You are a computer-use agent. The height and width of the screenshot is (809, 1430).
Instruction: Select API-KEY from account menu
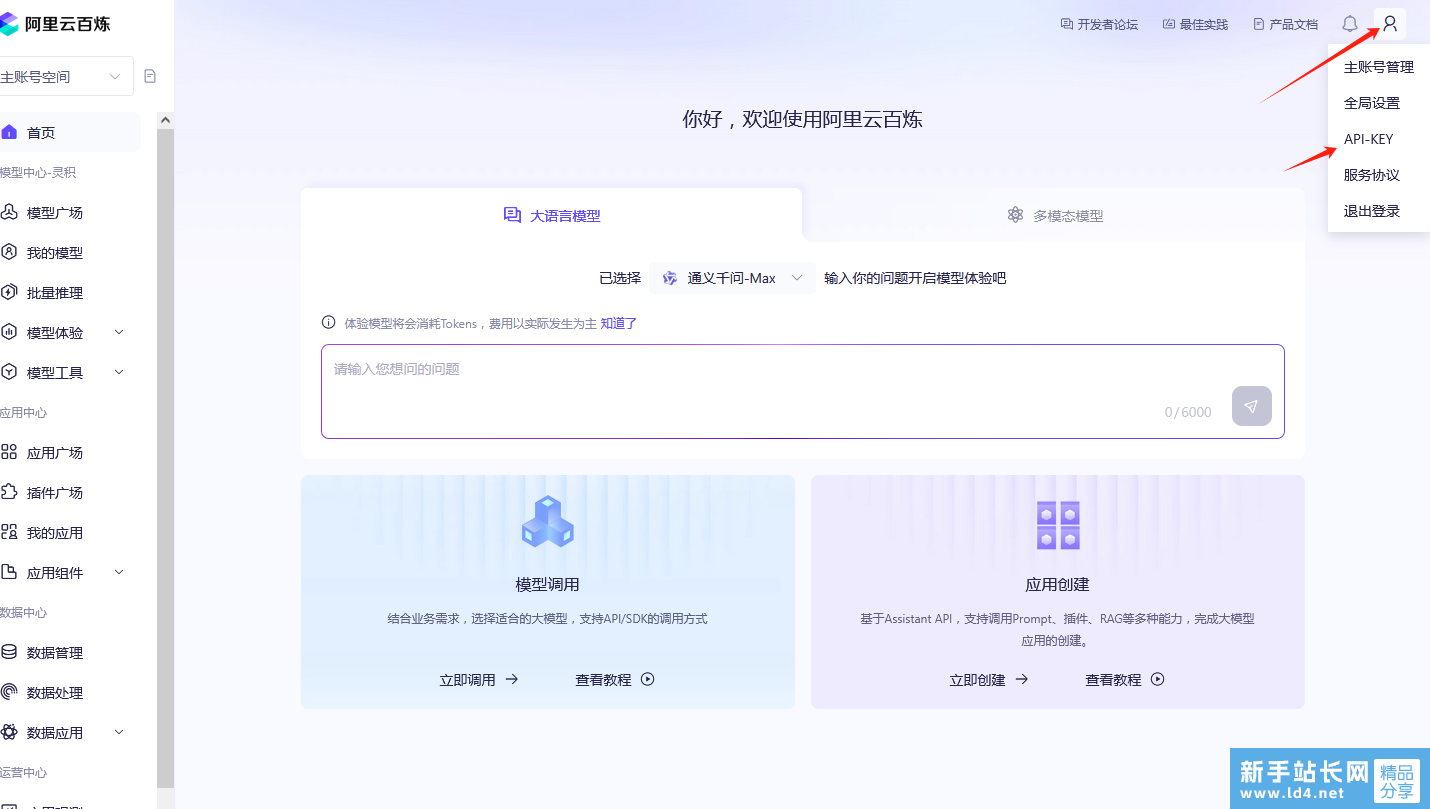[1379, 139]
